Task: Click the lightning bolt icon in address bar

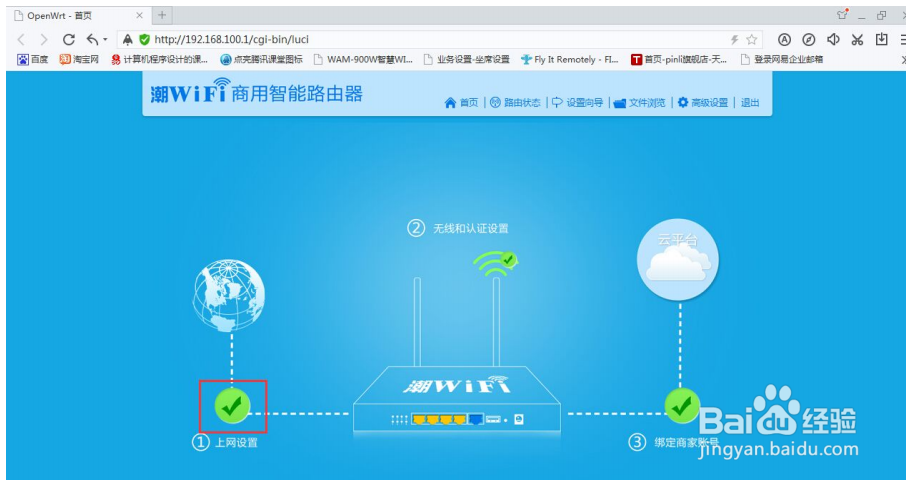Action: [x=734, y=39]
